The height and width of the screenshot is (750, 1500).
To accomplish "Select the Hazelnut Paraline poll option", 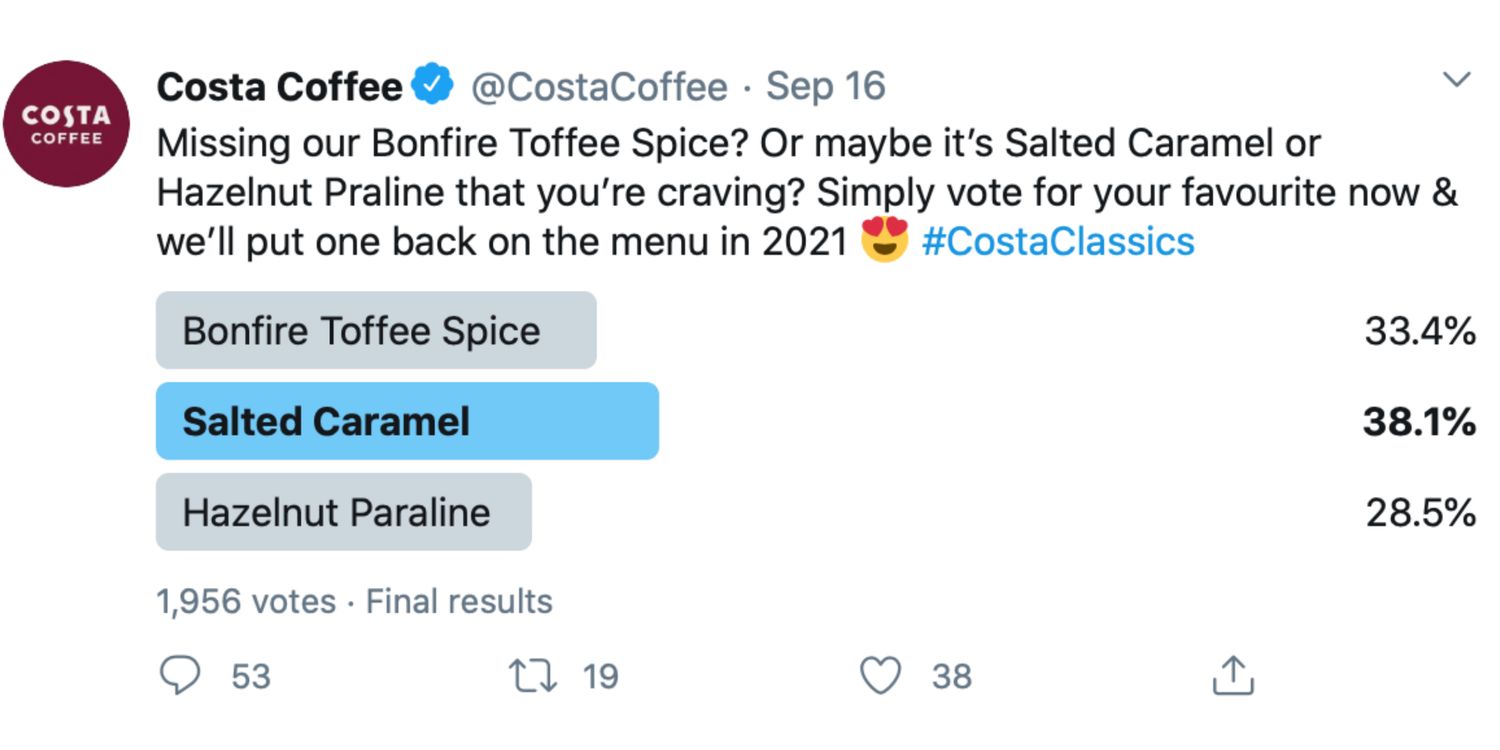I will click(x=343, y=512).
